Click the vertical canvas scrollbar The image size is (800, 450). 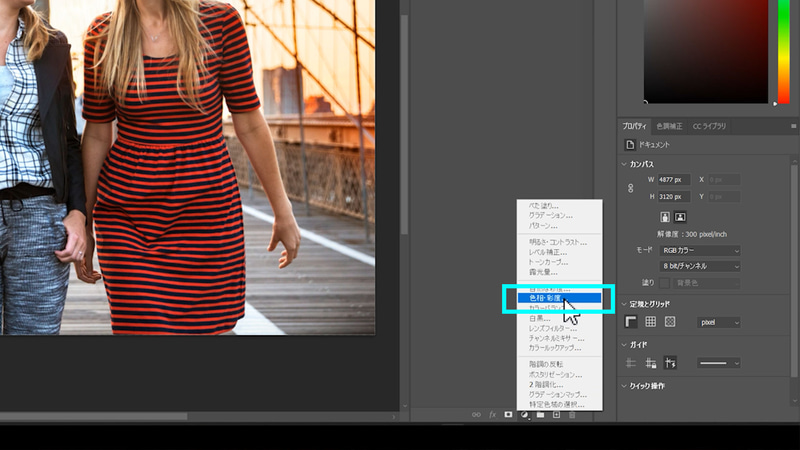click(405, 125)
